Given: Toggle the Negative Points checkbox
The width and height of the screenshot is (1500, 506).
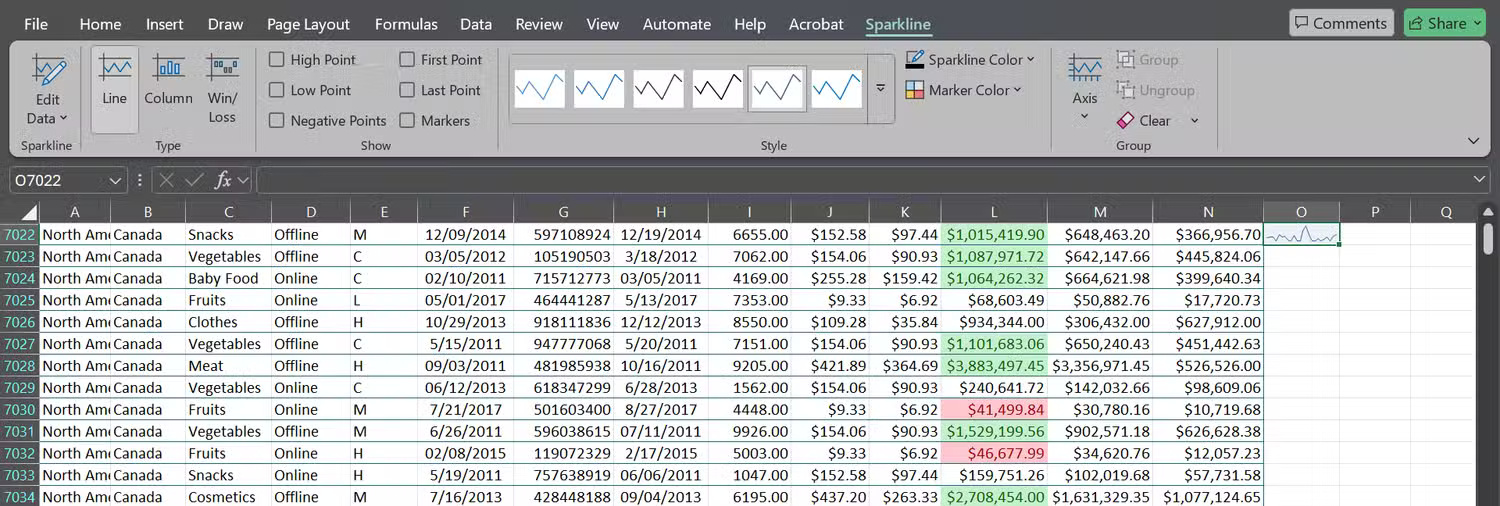Looking at the screenshot, I should point(277,121).
